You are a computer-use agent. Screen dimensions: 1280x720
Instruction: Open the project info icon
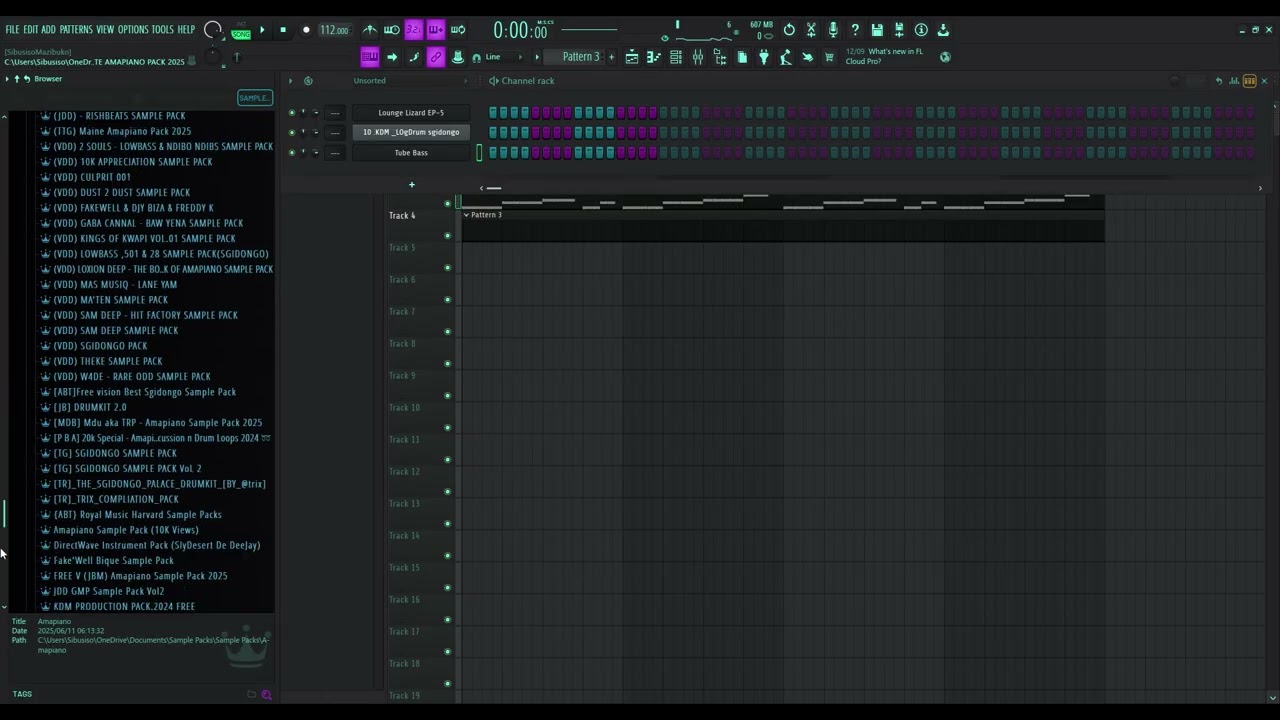(x=921, y=30)
